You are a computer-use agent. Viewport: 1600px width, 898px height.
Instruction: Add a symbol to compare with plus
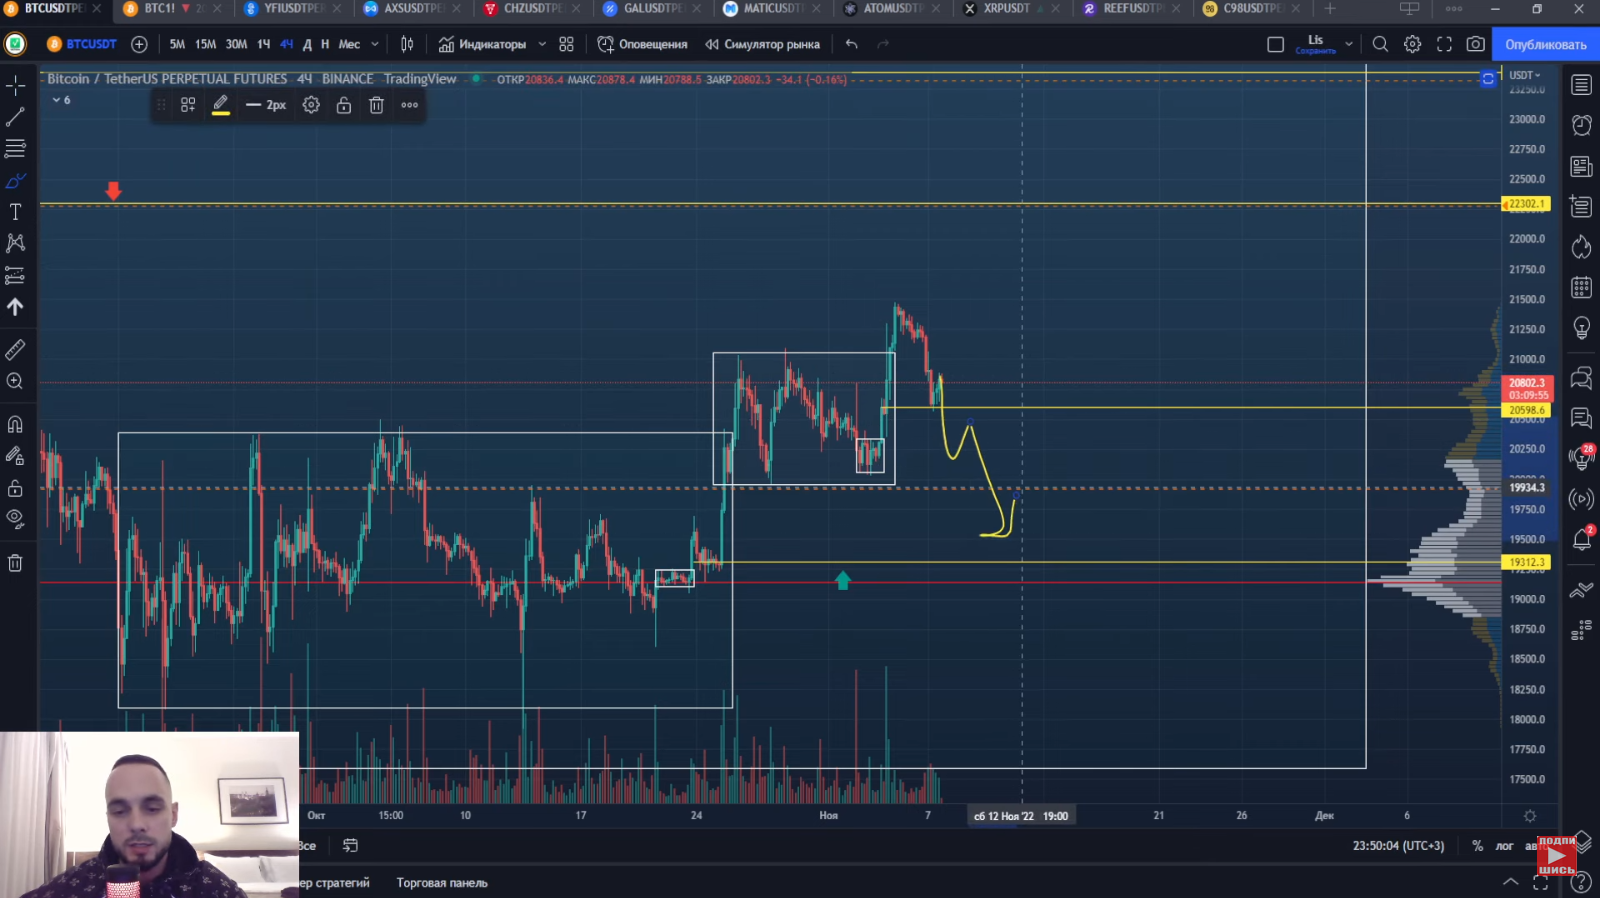tap(139, 44)
